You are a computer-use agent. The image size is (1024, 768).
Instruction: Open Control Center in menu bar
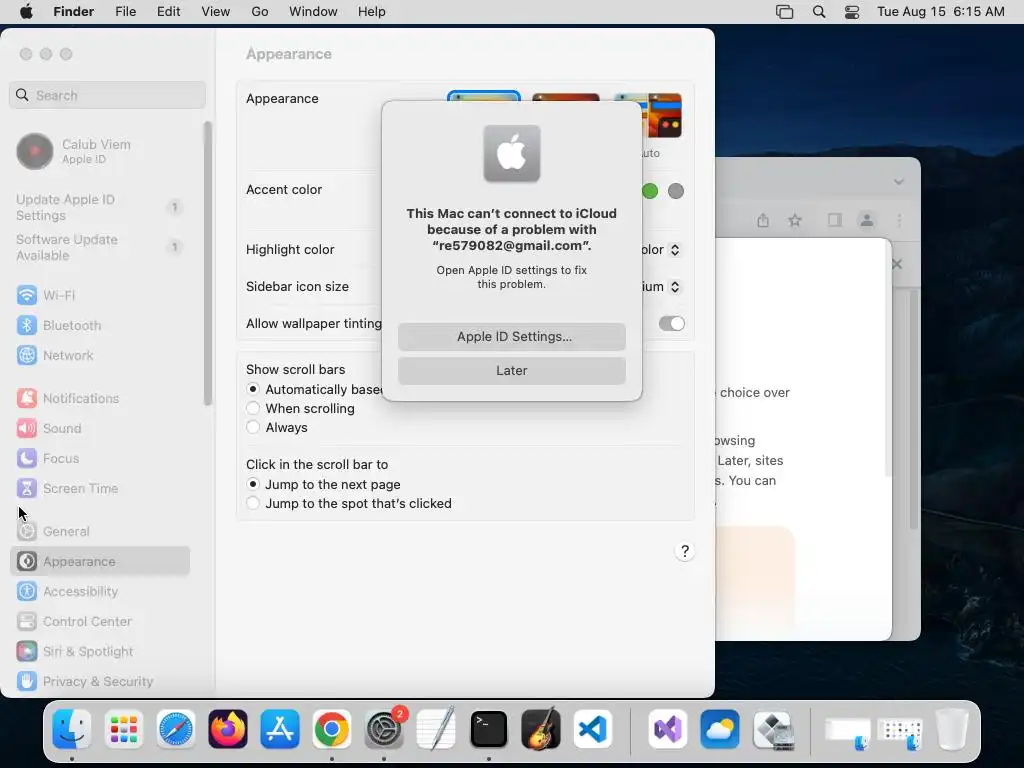[x=852, y=12]
